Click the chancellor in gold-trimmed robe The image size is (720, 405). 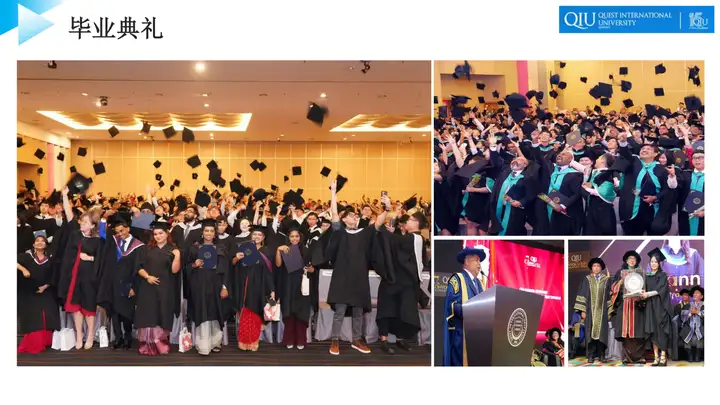click(x=592, y=310)
